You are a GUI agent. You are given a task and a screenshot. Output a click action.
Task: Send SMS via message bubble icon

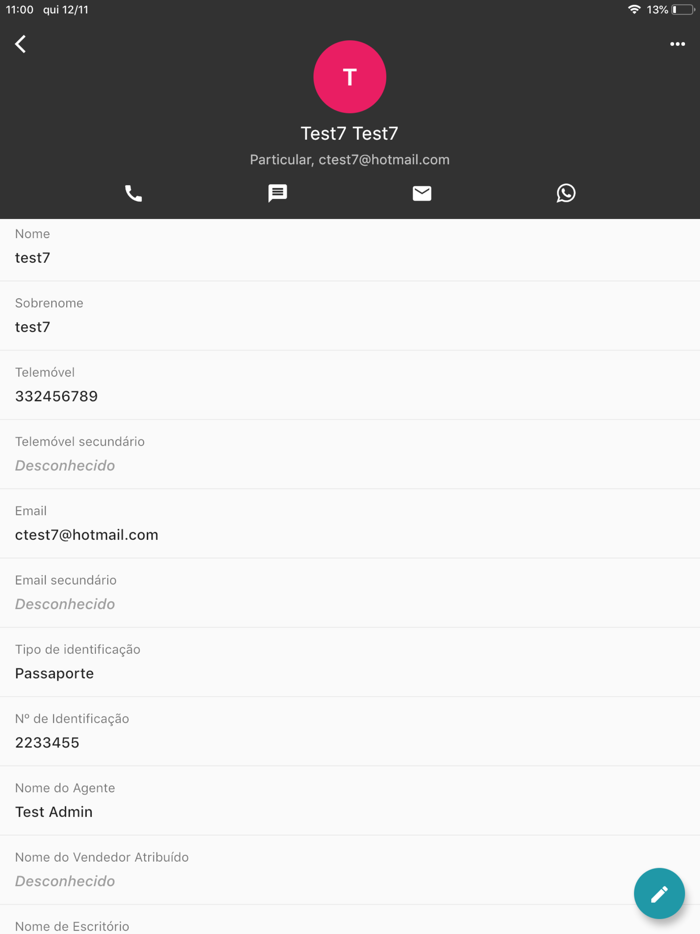(278, 193)
